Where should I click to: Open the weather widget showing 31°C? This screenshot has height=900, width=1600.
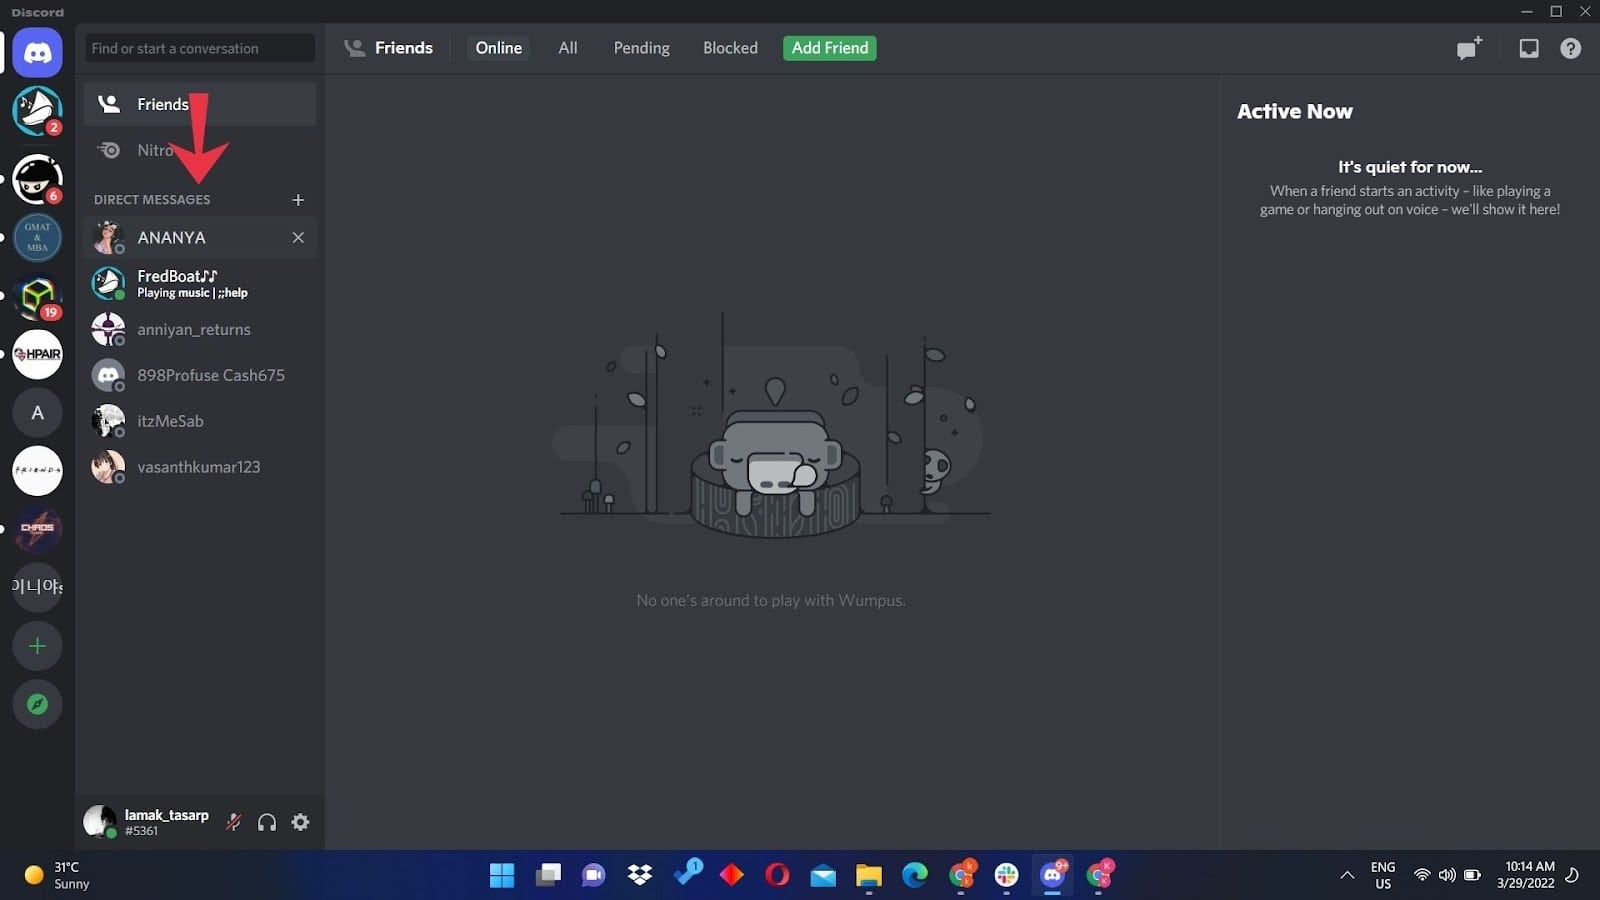point(58,875)
